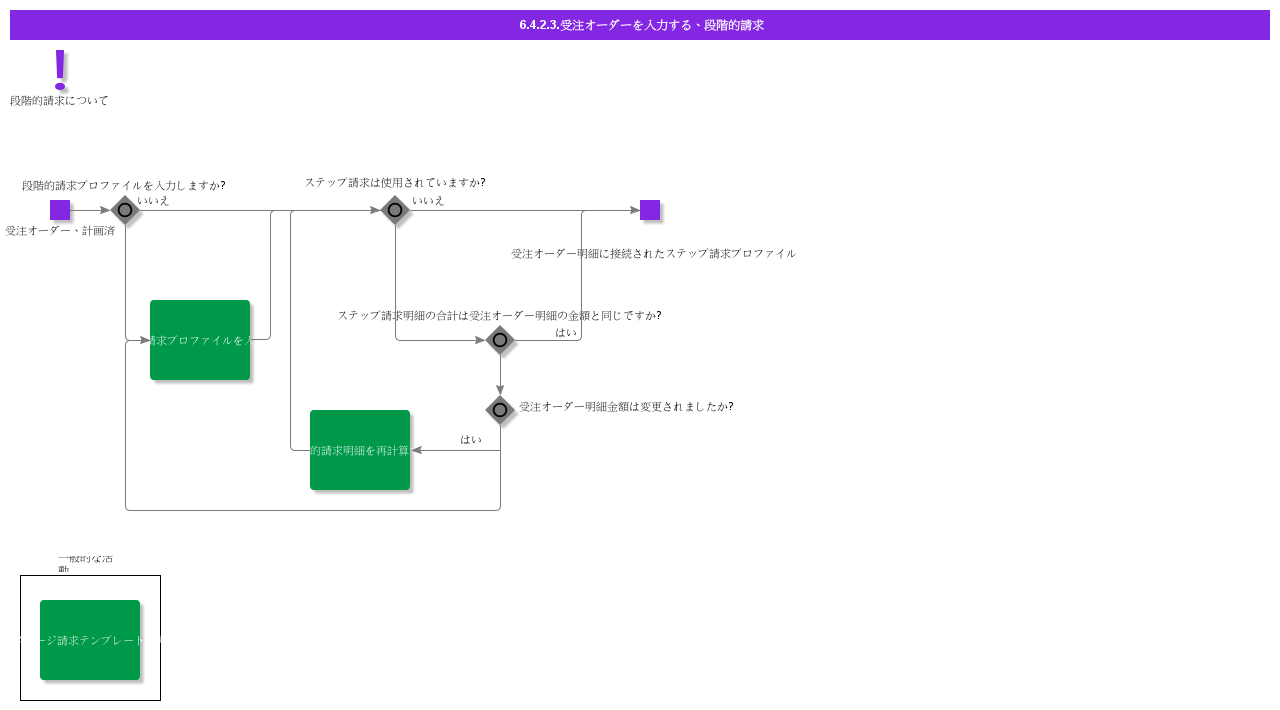Click the 受注オーダー明細金額は変更されましたか? gateway diamond
The image size is (1280, 710).
click(x=500, y=410)
